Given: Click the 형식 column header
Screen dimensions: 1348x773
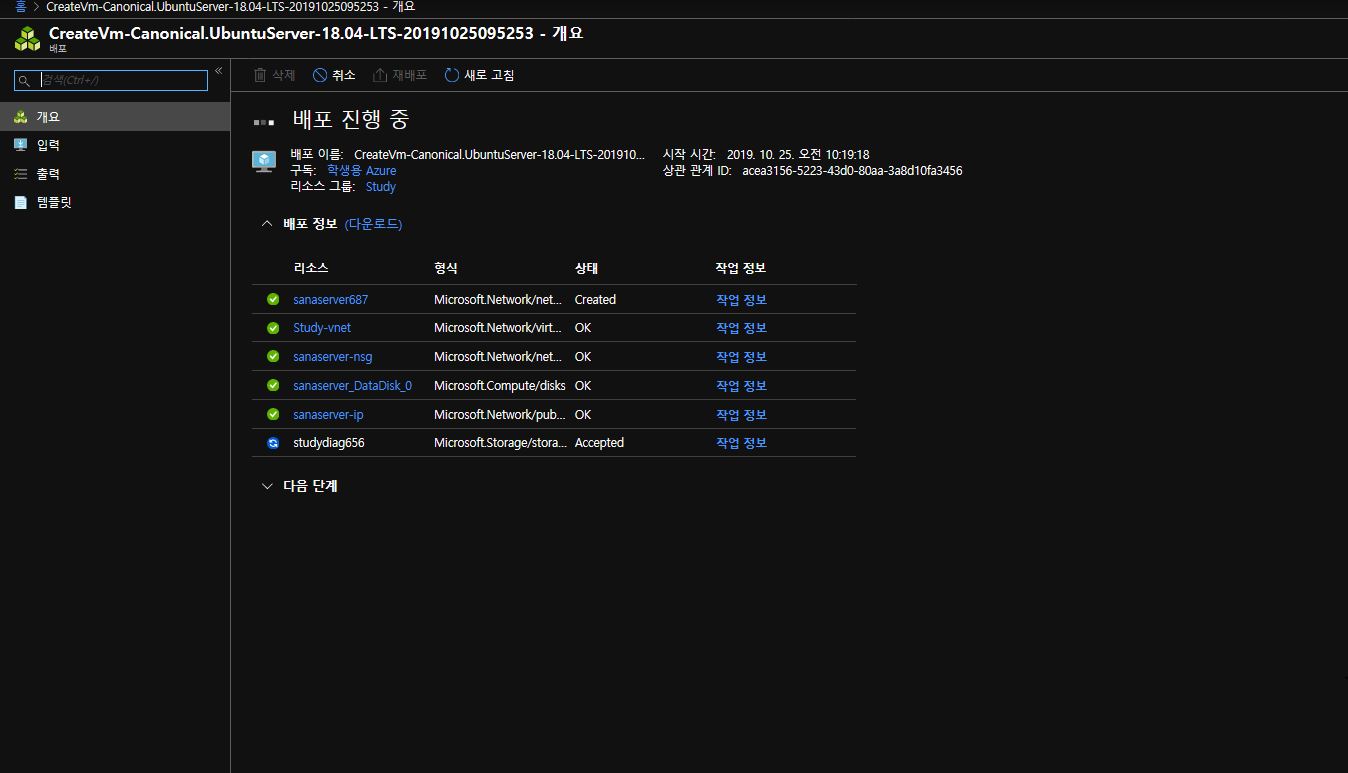Looking at the screenshot, I should (x=446, y=268).
